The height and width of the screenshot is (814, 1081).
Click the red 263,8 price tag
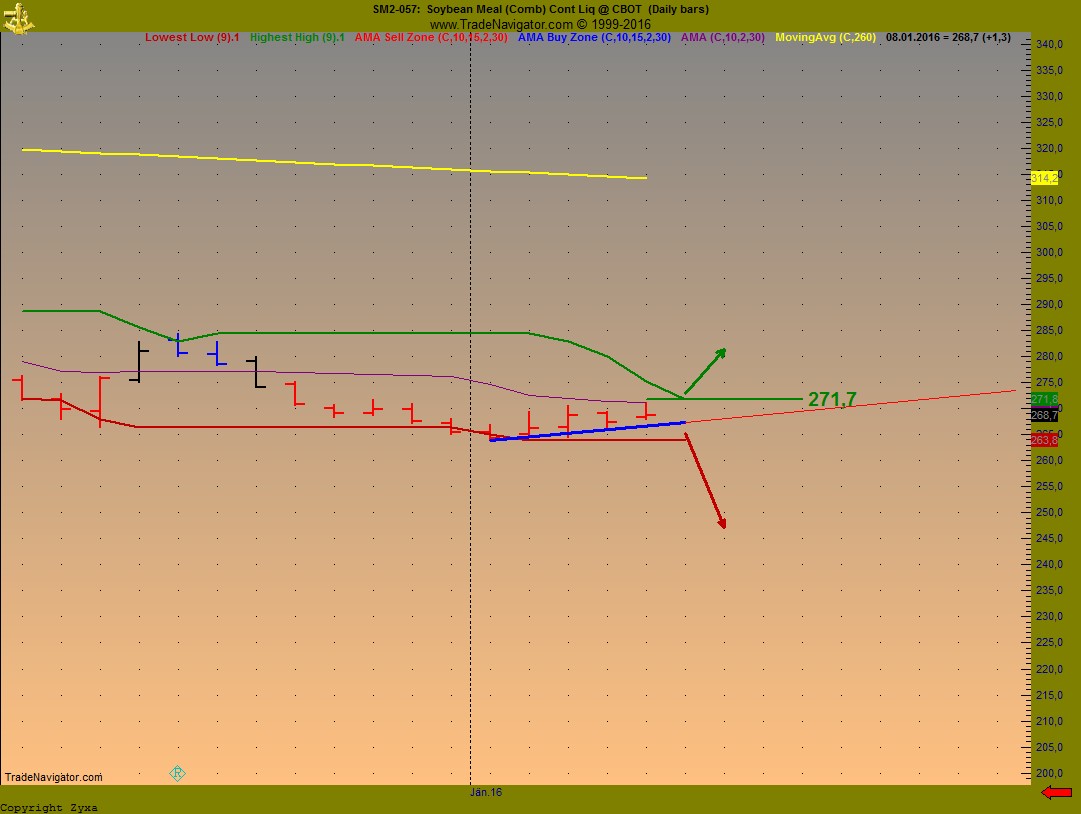tap(1044, 440)
